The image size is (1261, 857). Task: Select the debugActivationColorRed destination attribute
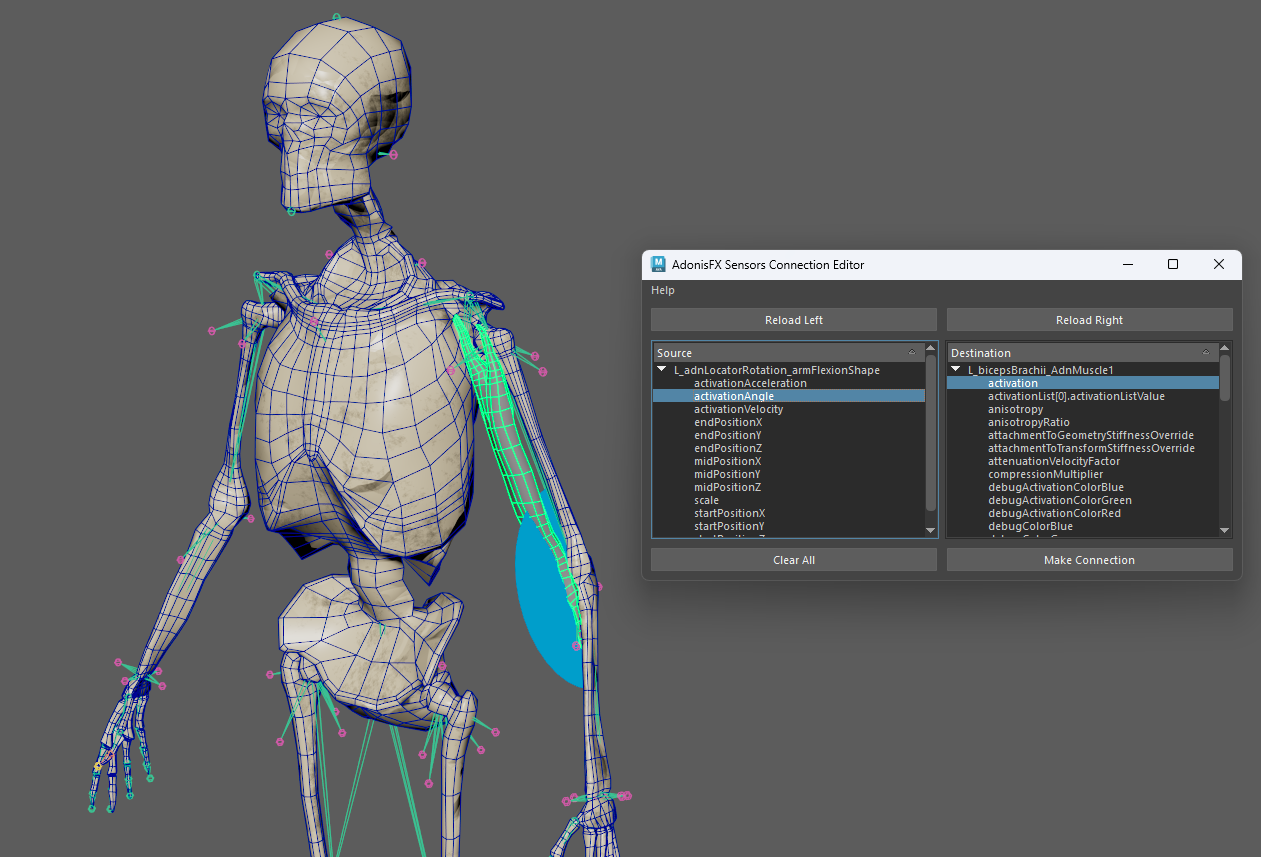pyautogui.click(x=1059, y=512)
